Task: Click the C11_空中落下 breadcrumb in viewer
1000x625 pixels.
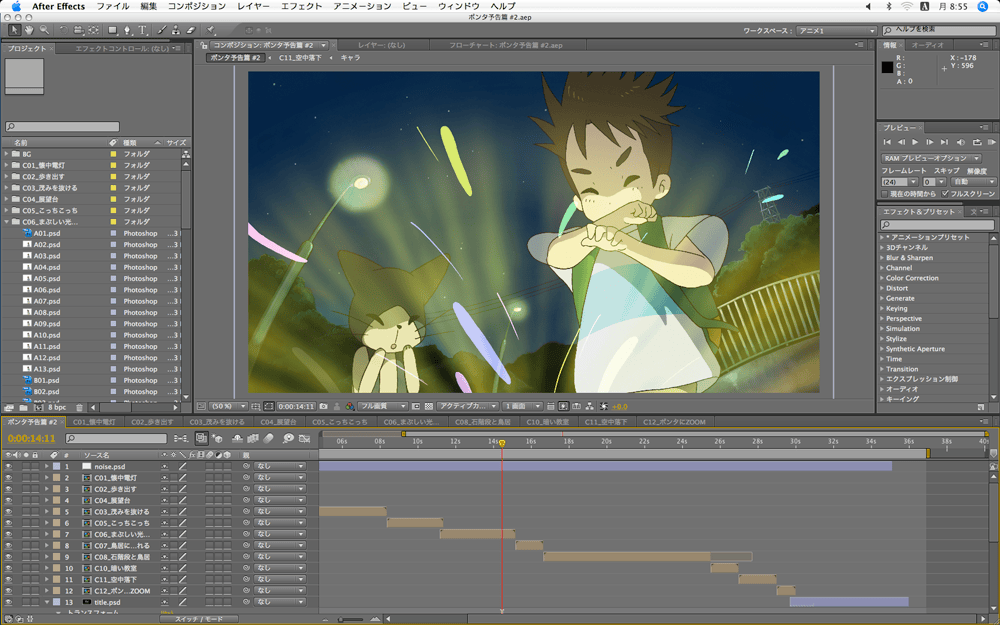Action: coord(300,58)
